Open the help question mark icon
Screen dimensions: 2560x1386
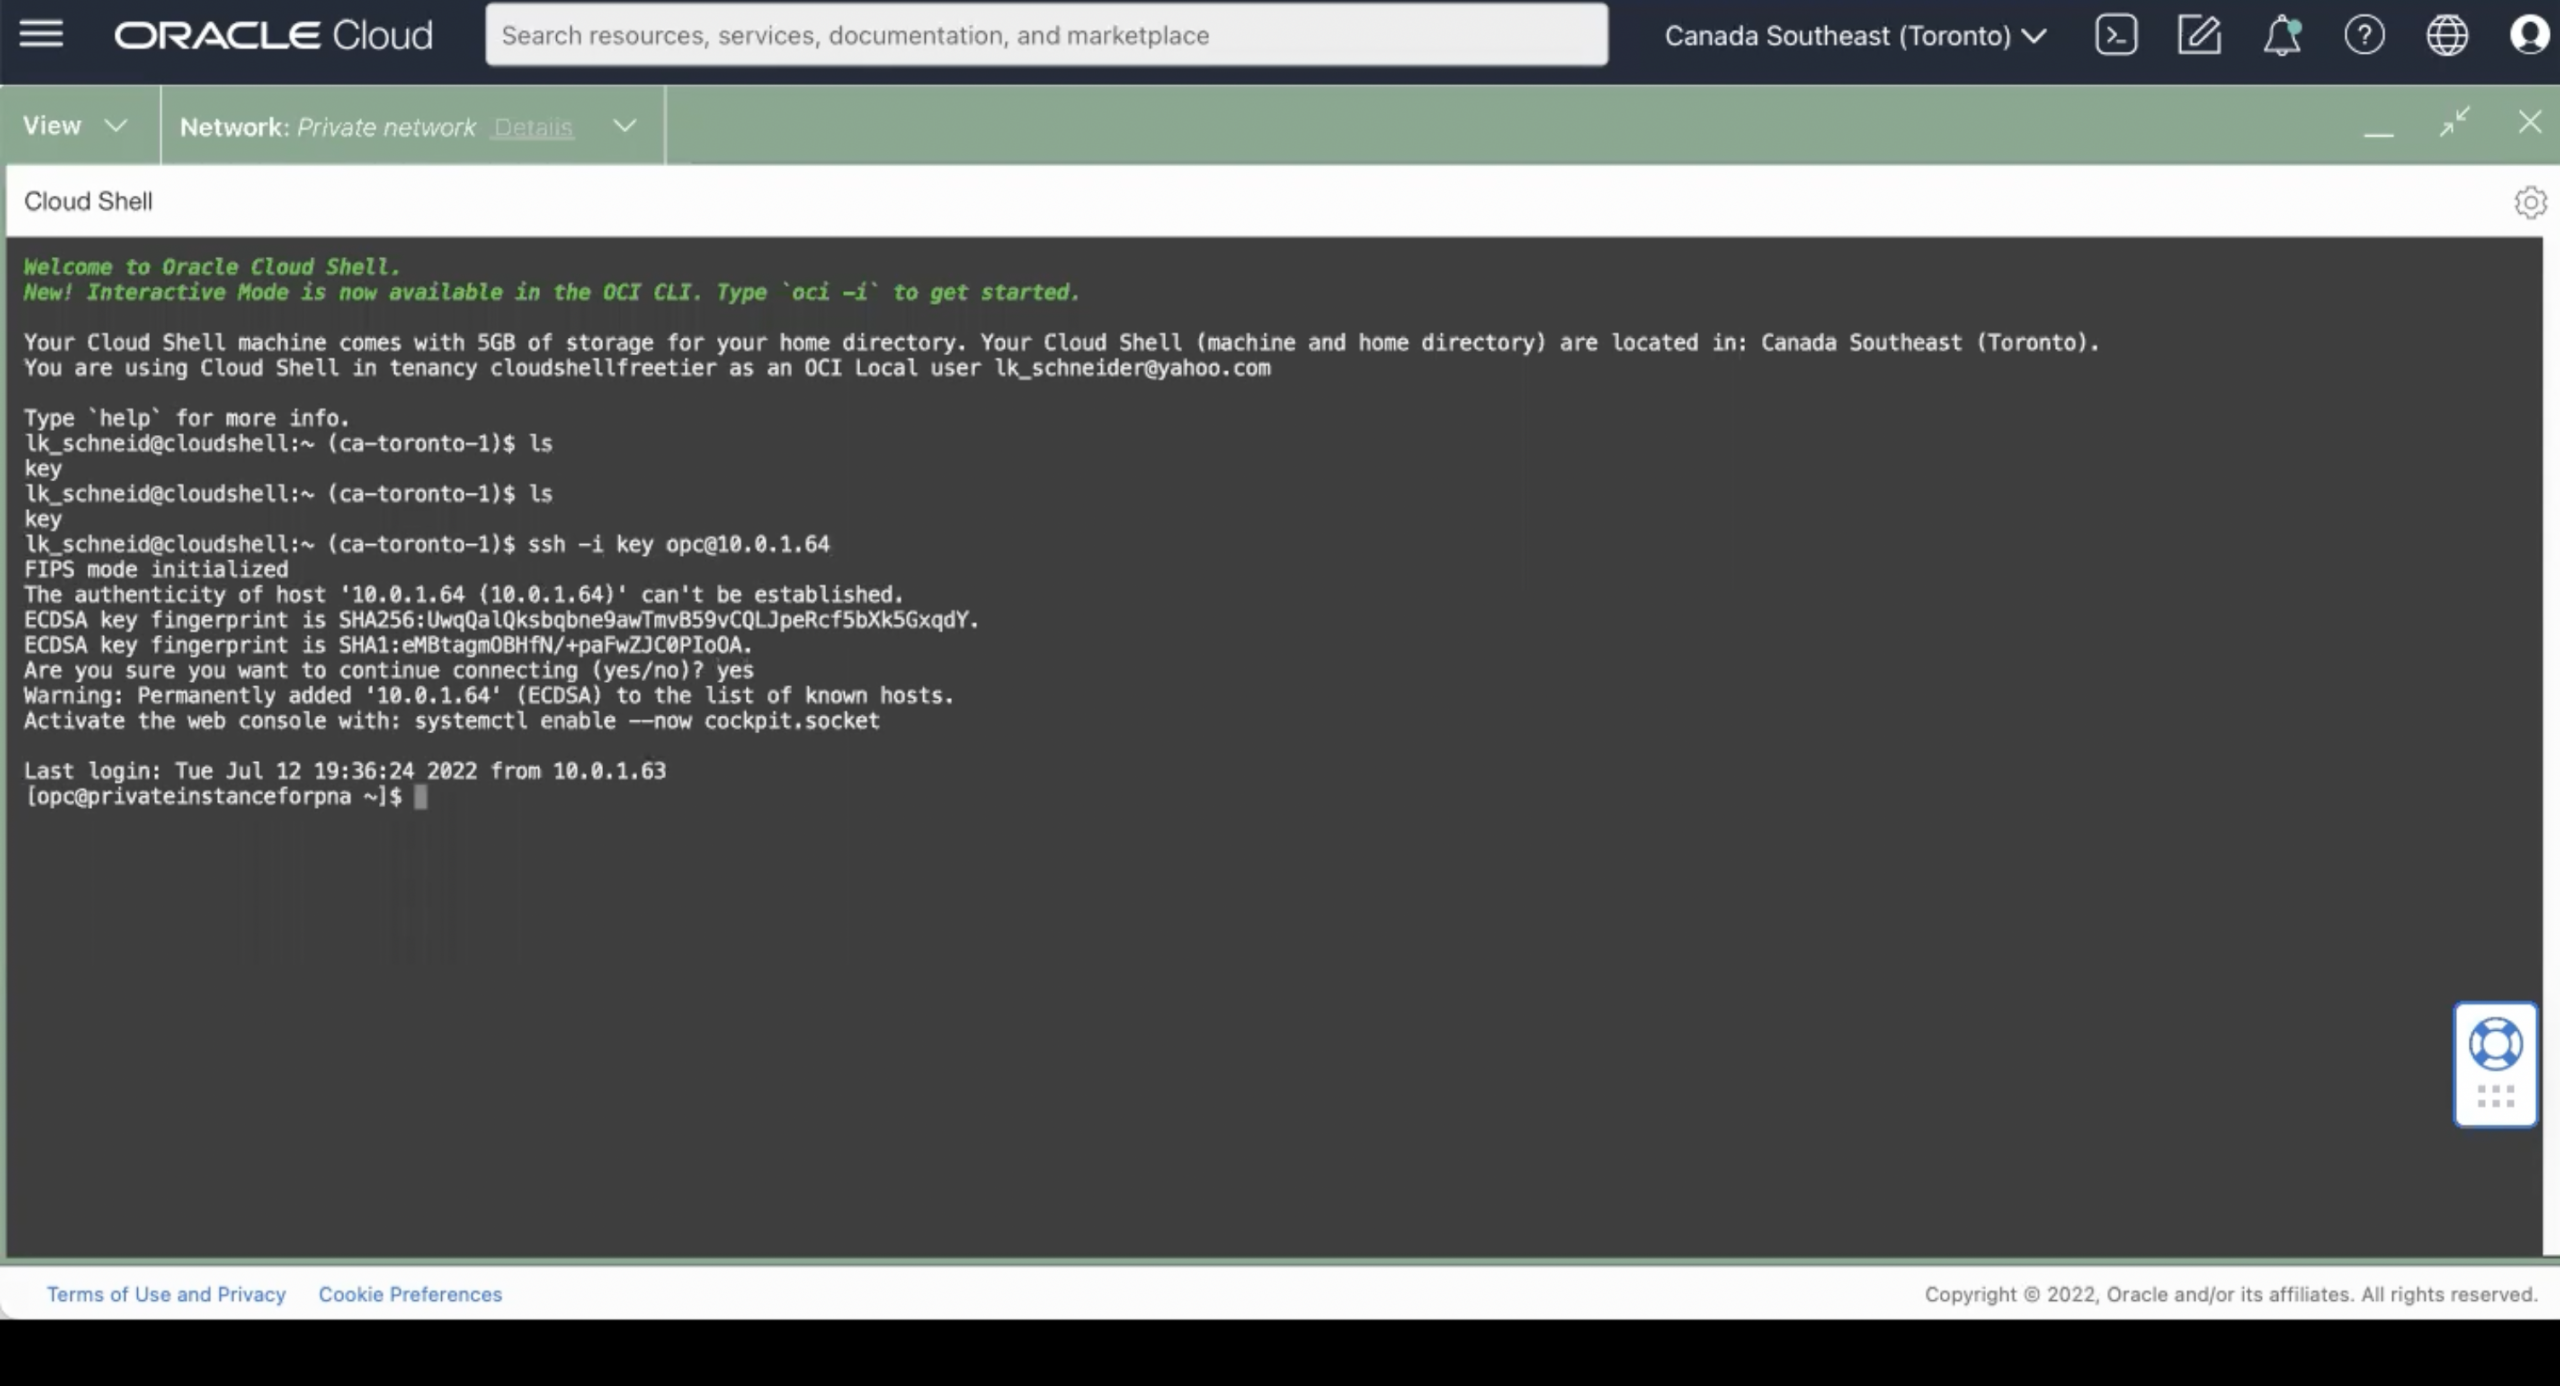tap(2365, 35)
